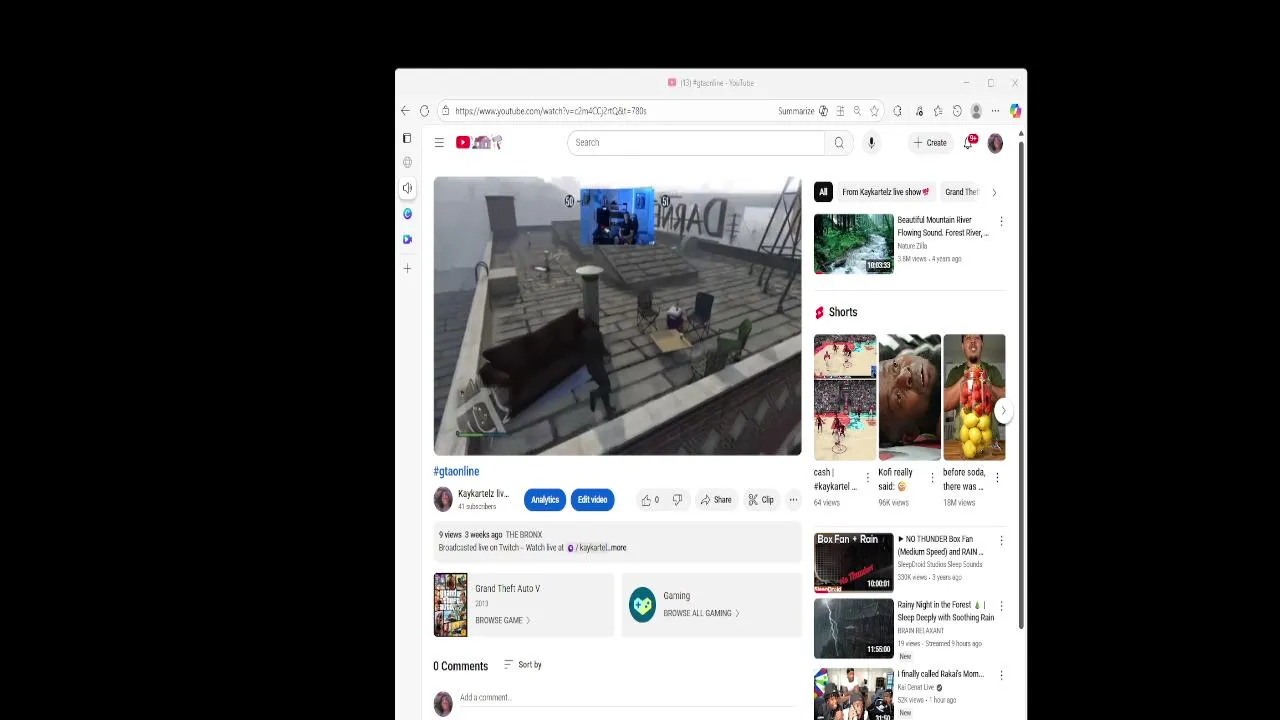Open the Kofi really said short
The image size is (1280, 720).
[910, 397]
